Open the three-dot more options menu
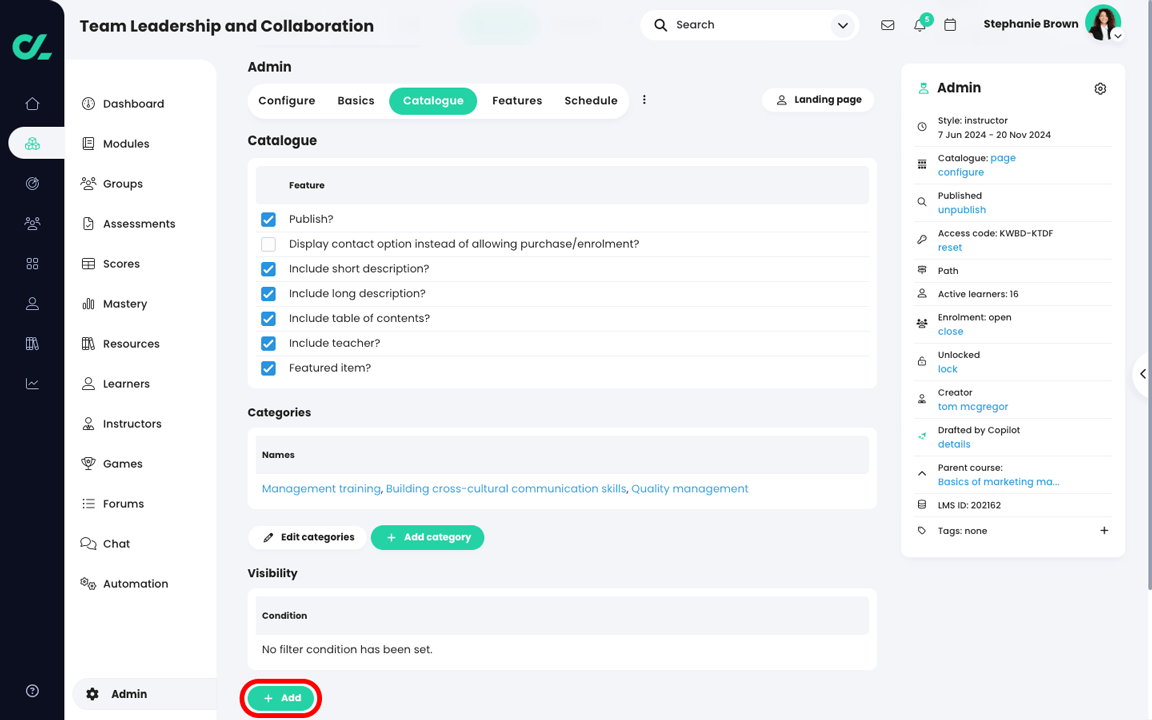1152x720 pixels. click(644, 100)
